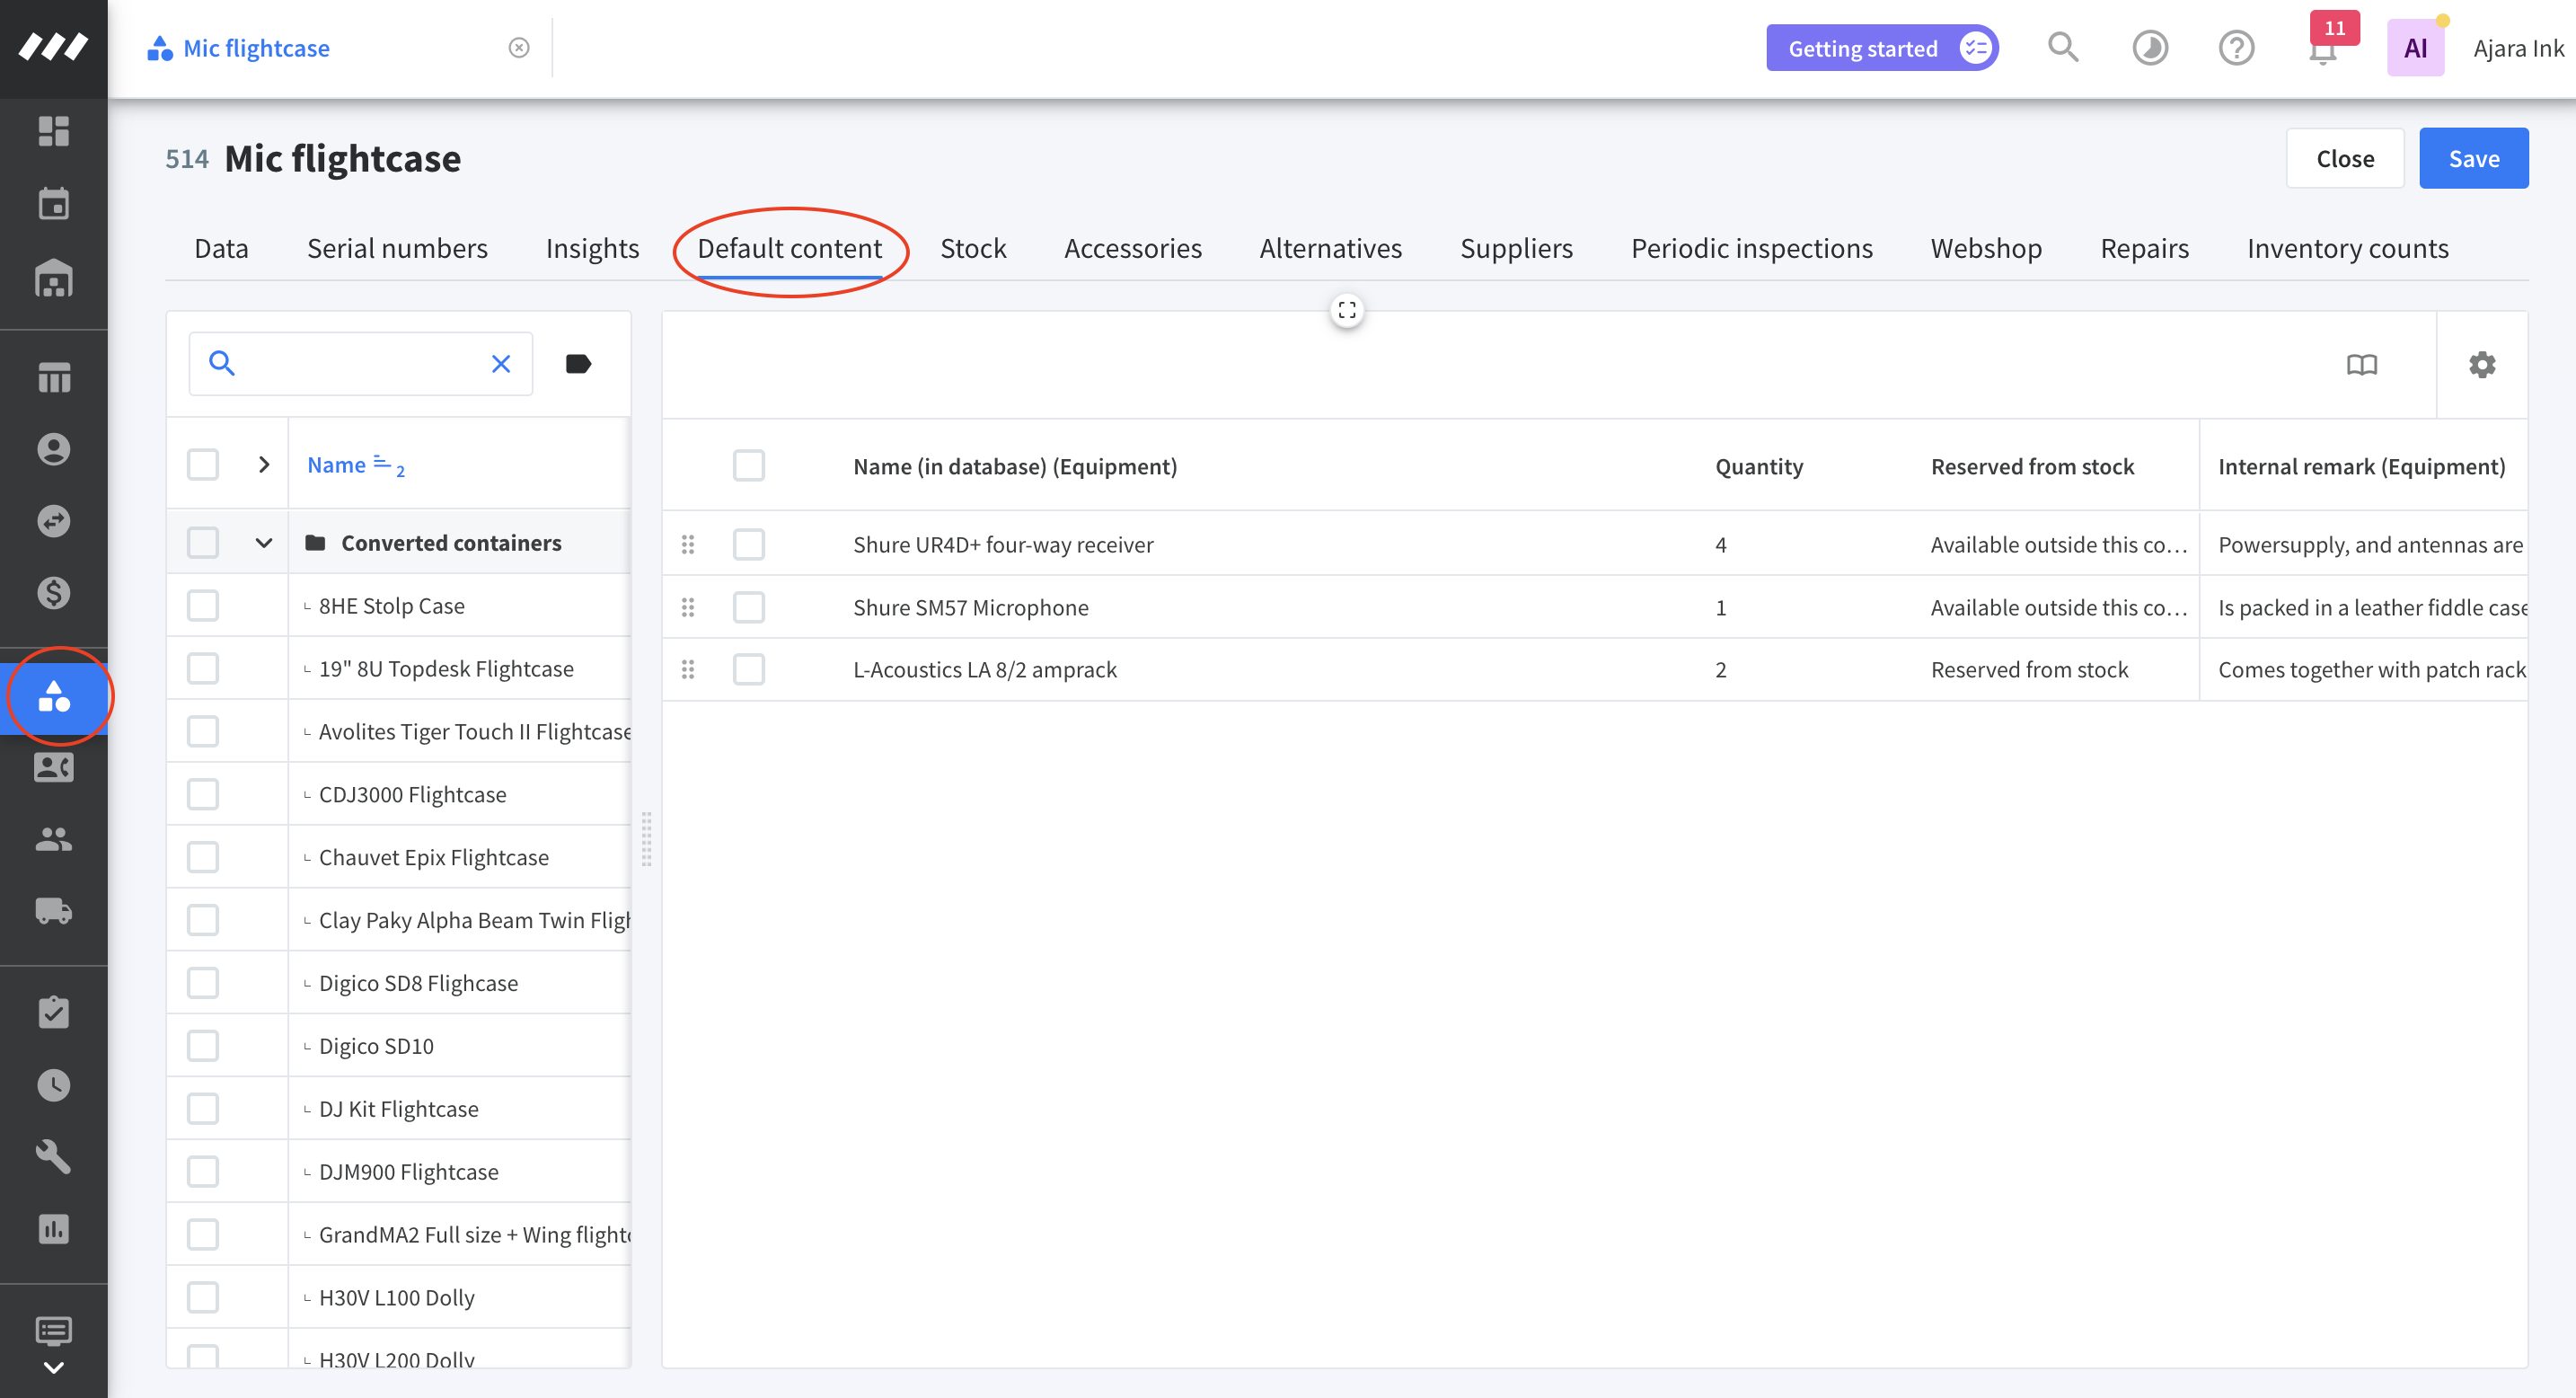Grab the drag handle of Shure UR4D+ row

tap(688, 545)
